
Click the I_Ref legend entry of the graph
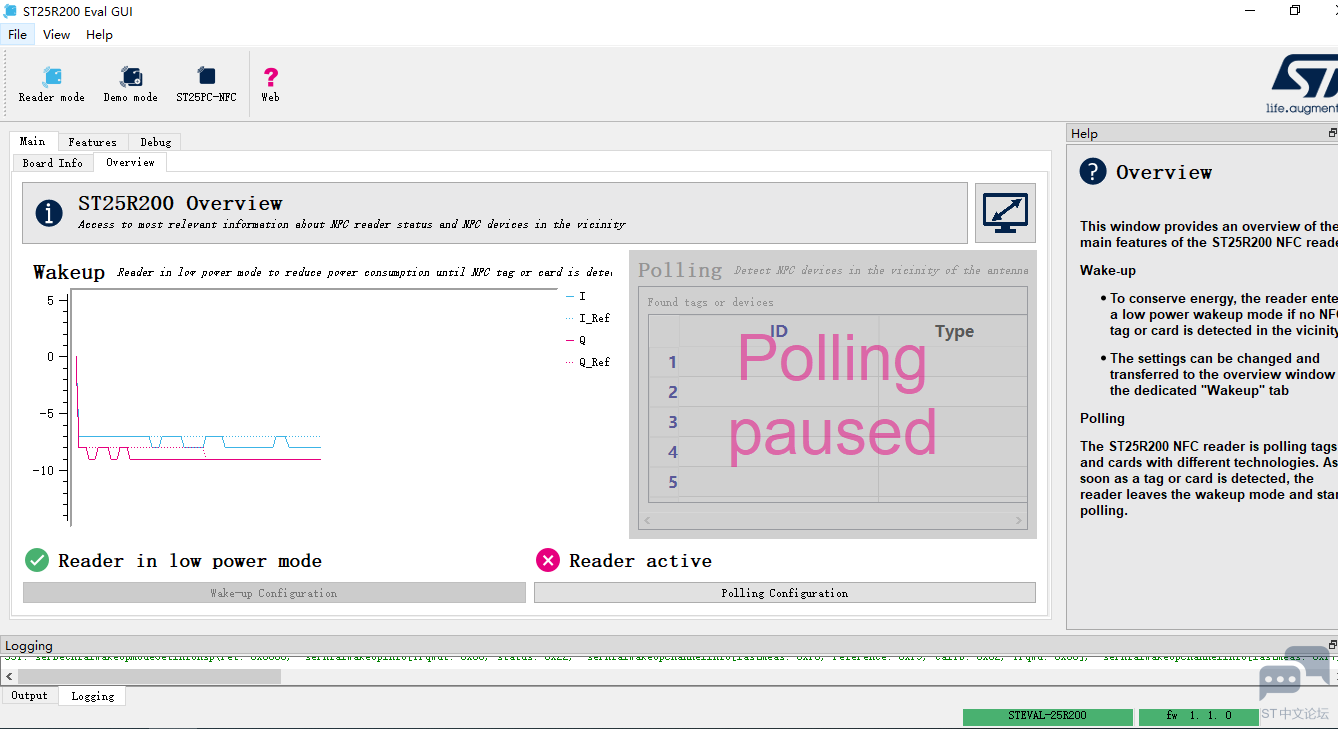point(587,318)
